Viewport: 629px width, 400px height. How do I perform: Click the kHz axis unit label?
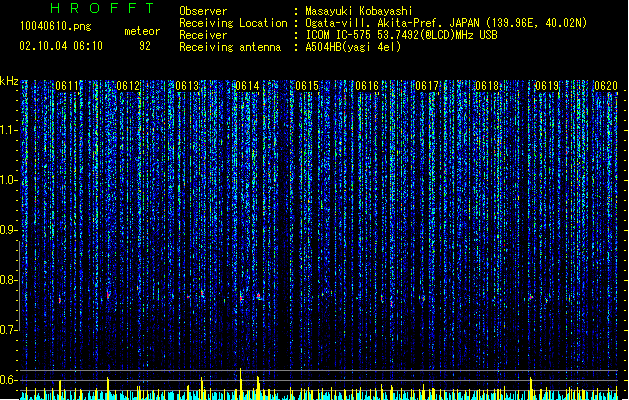tap(9, 81)
